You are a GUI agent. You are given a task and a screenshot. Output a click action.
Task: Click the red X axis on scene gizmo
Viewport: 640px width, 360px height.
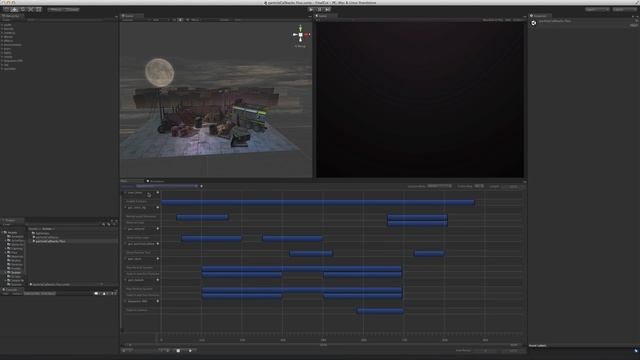(307, 35)
